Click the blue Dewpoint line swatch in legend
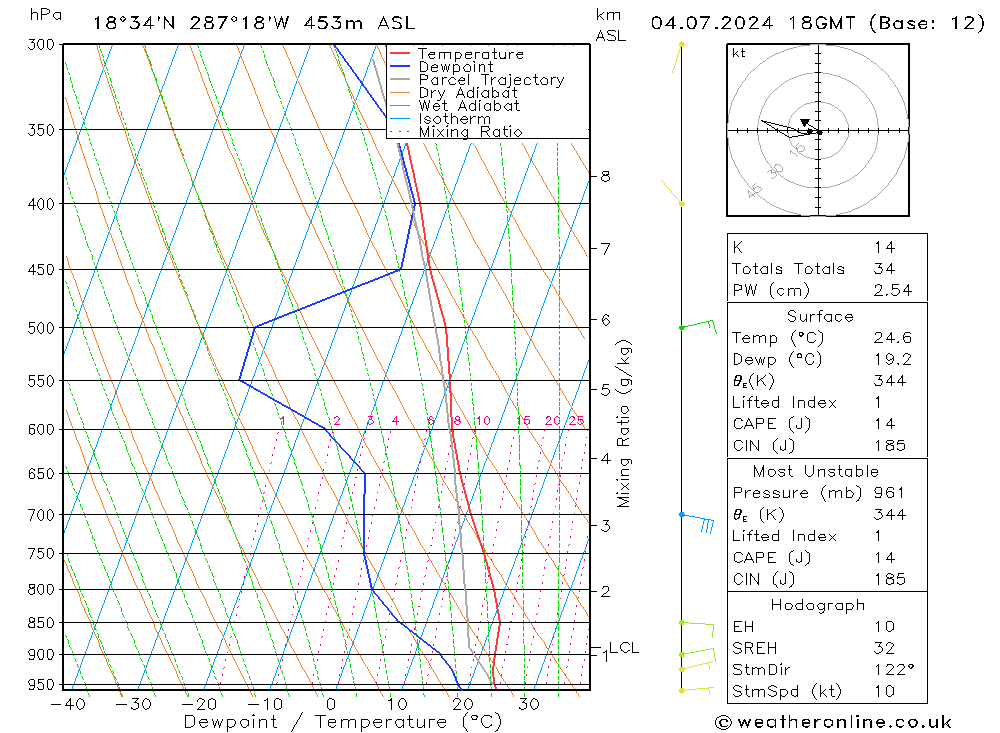The image size is (1000, 733). pyautogui.click(x=400, y=66)
